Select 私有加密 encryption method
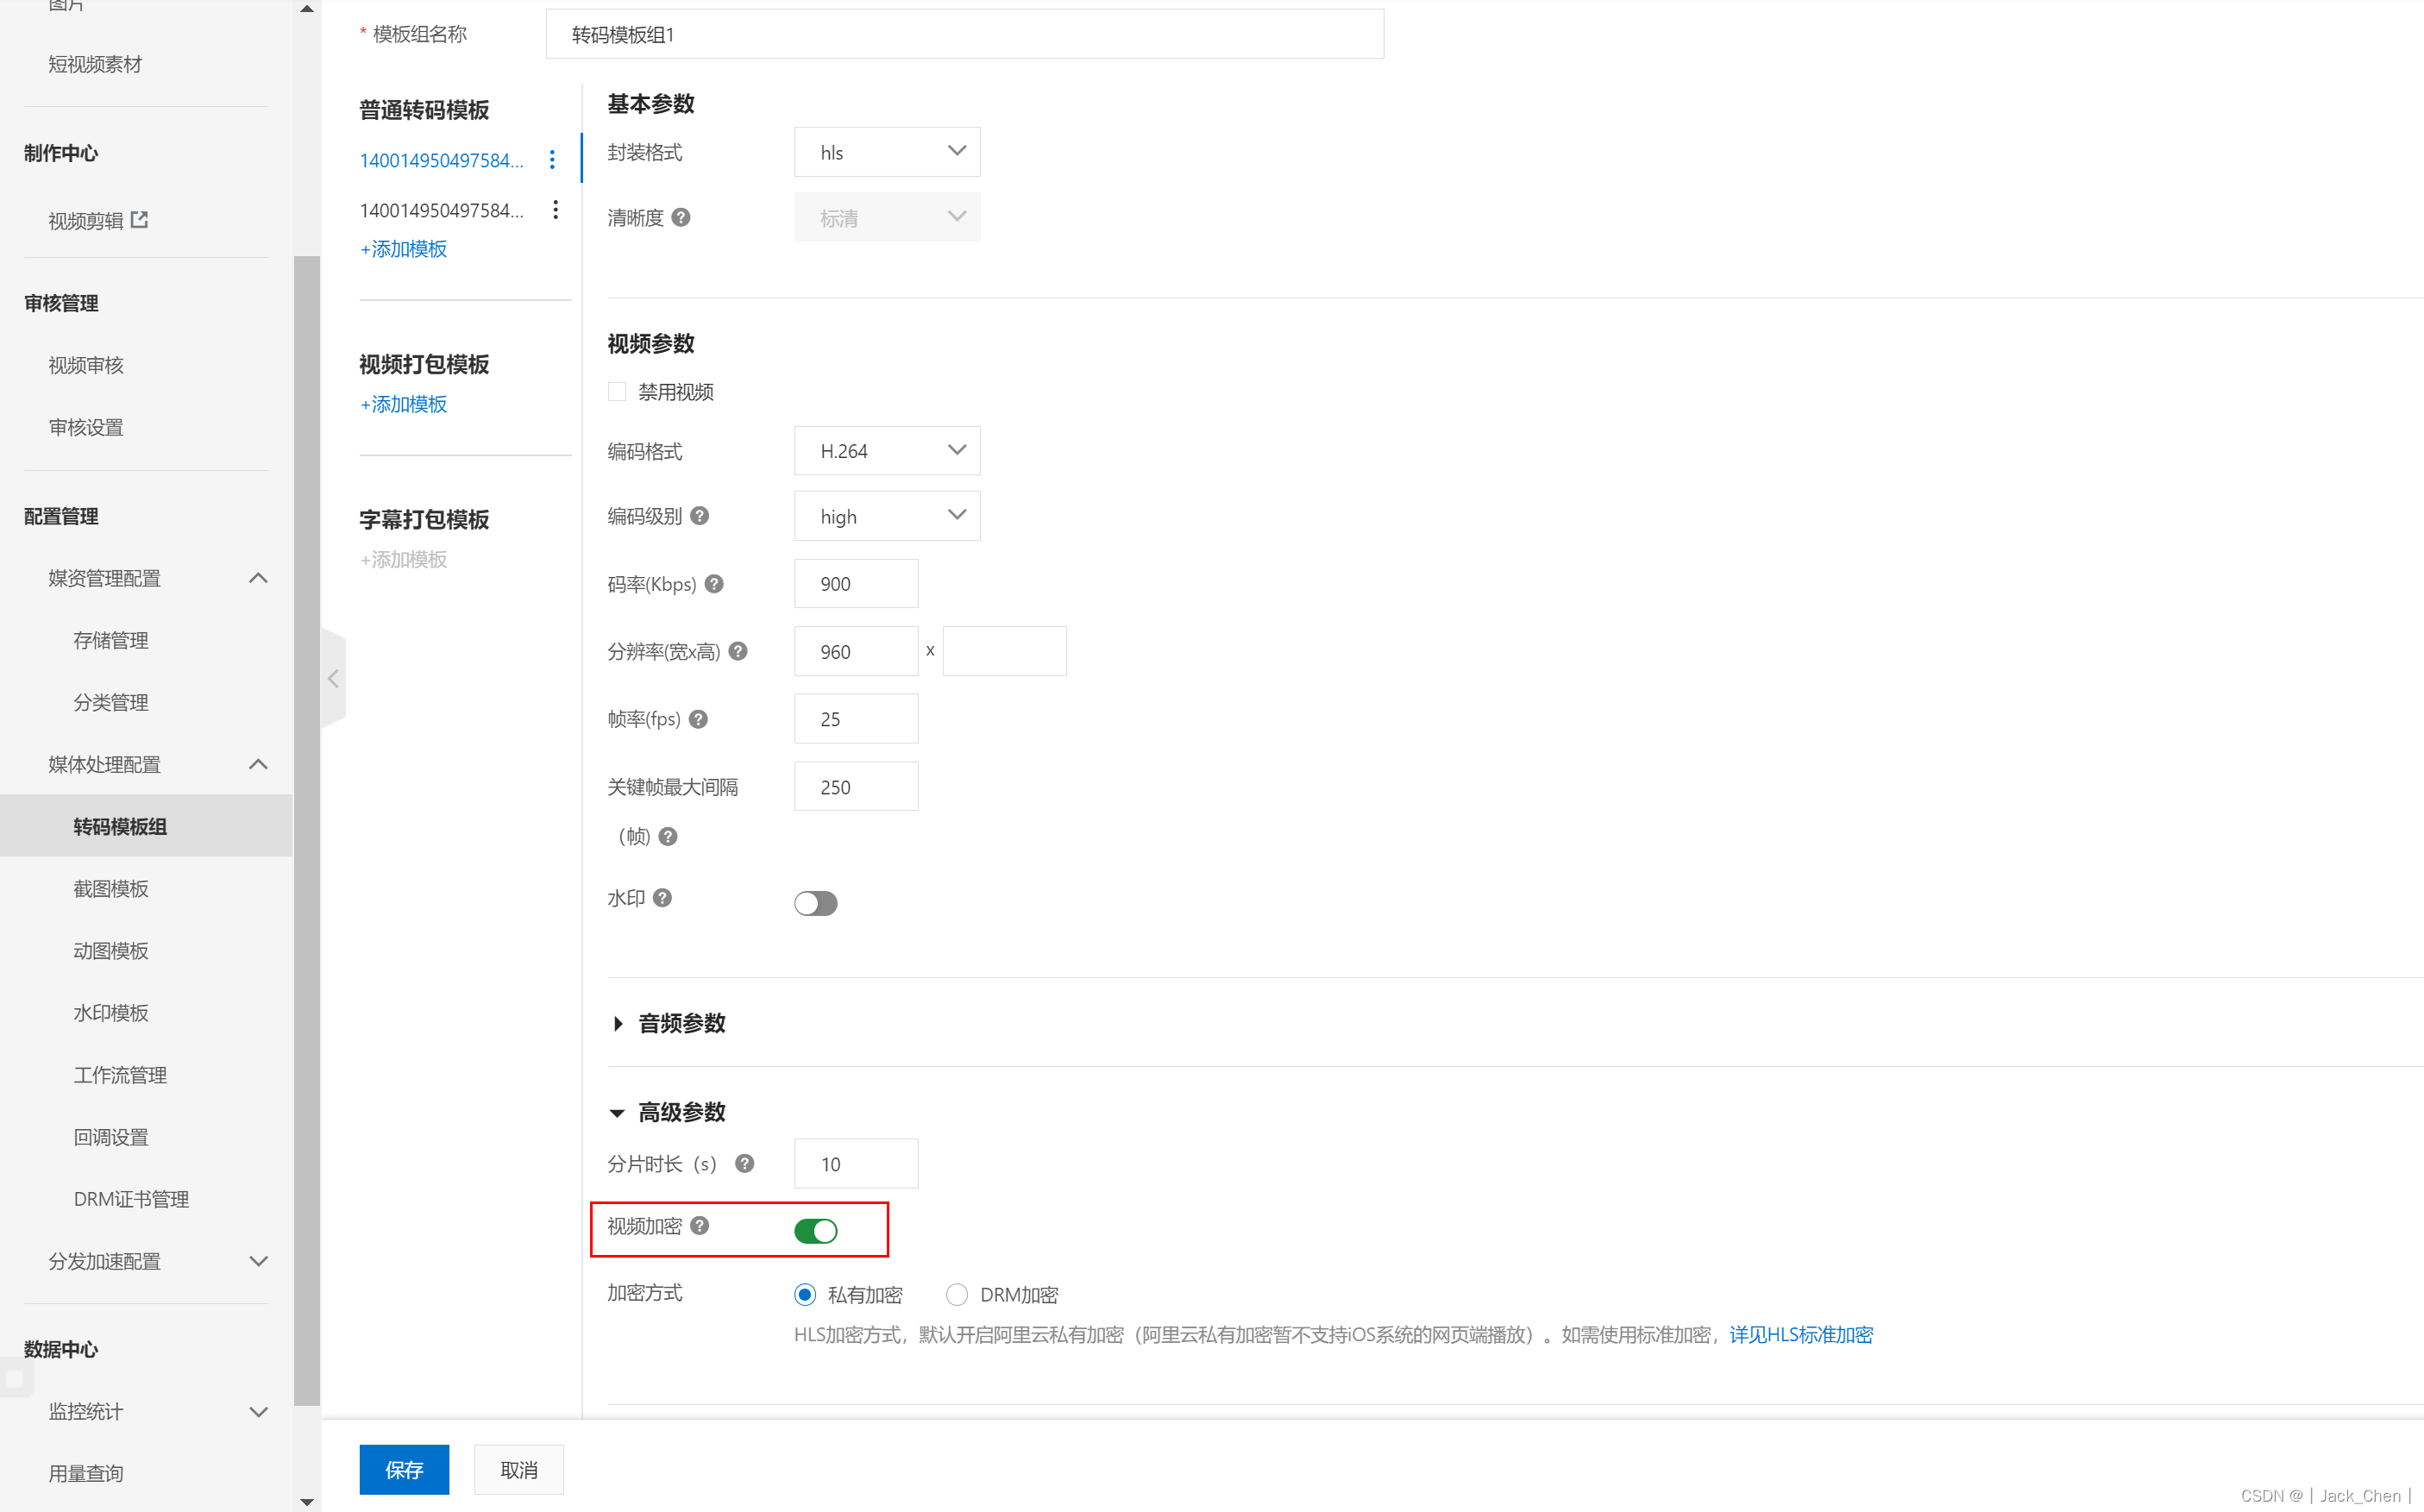The height and width of the screenshot is (1512, 2424). point(805,1295)
